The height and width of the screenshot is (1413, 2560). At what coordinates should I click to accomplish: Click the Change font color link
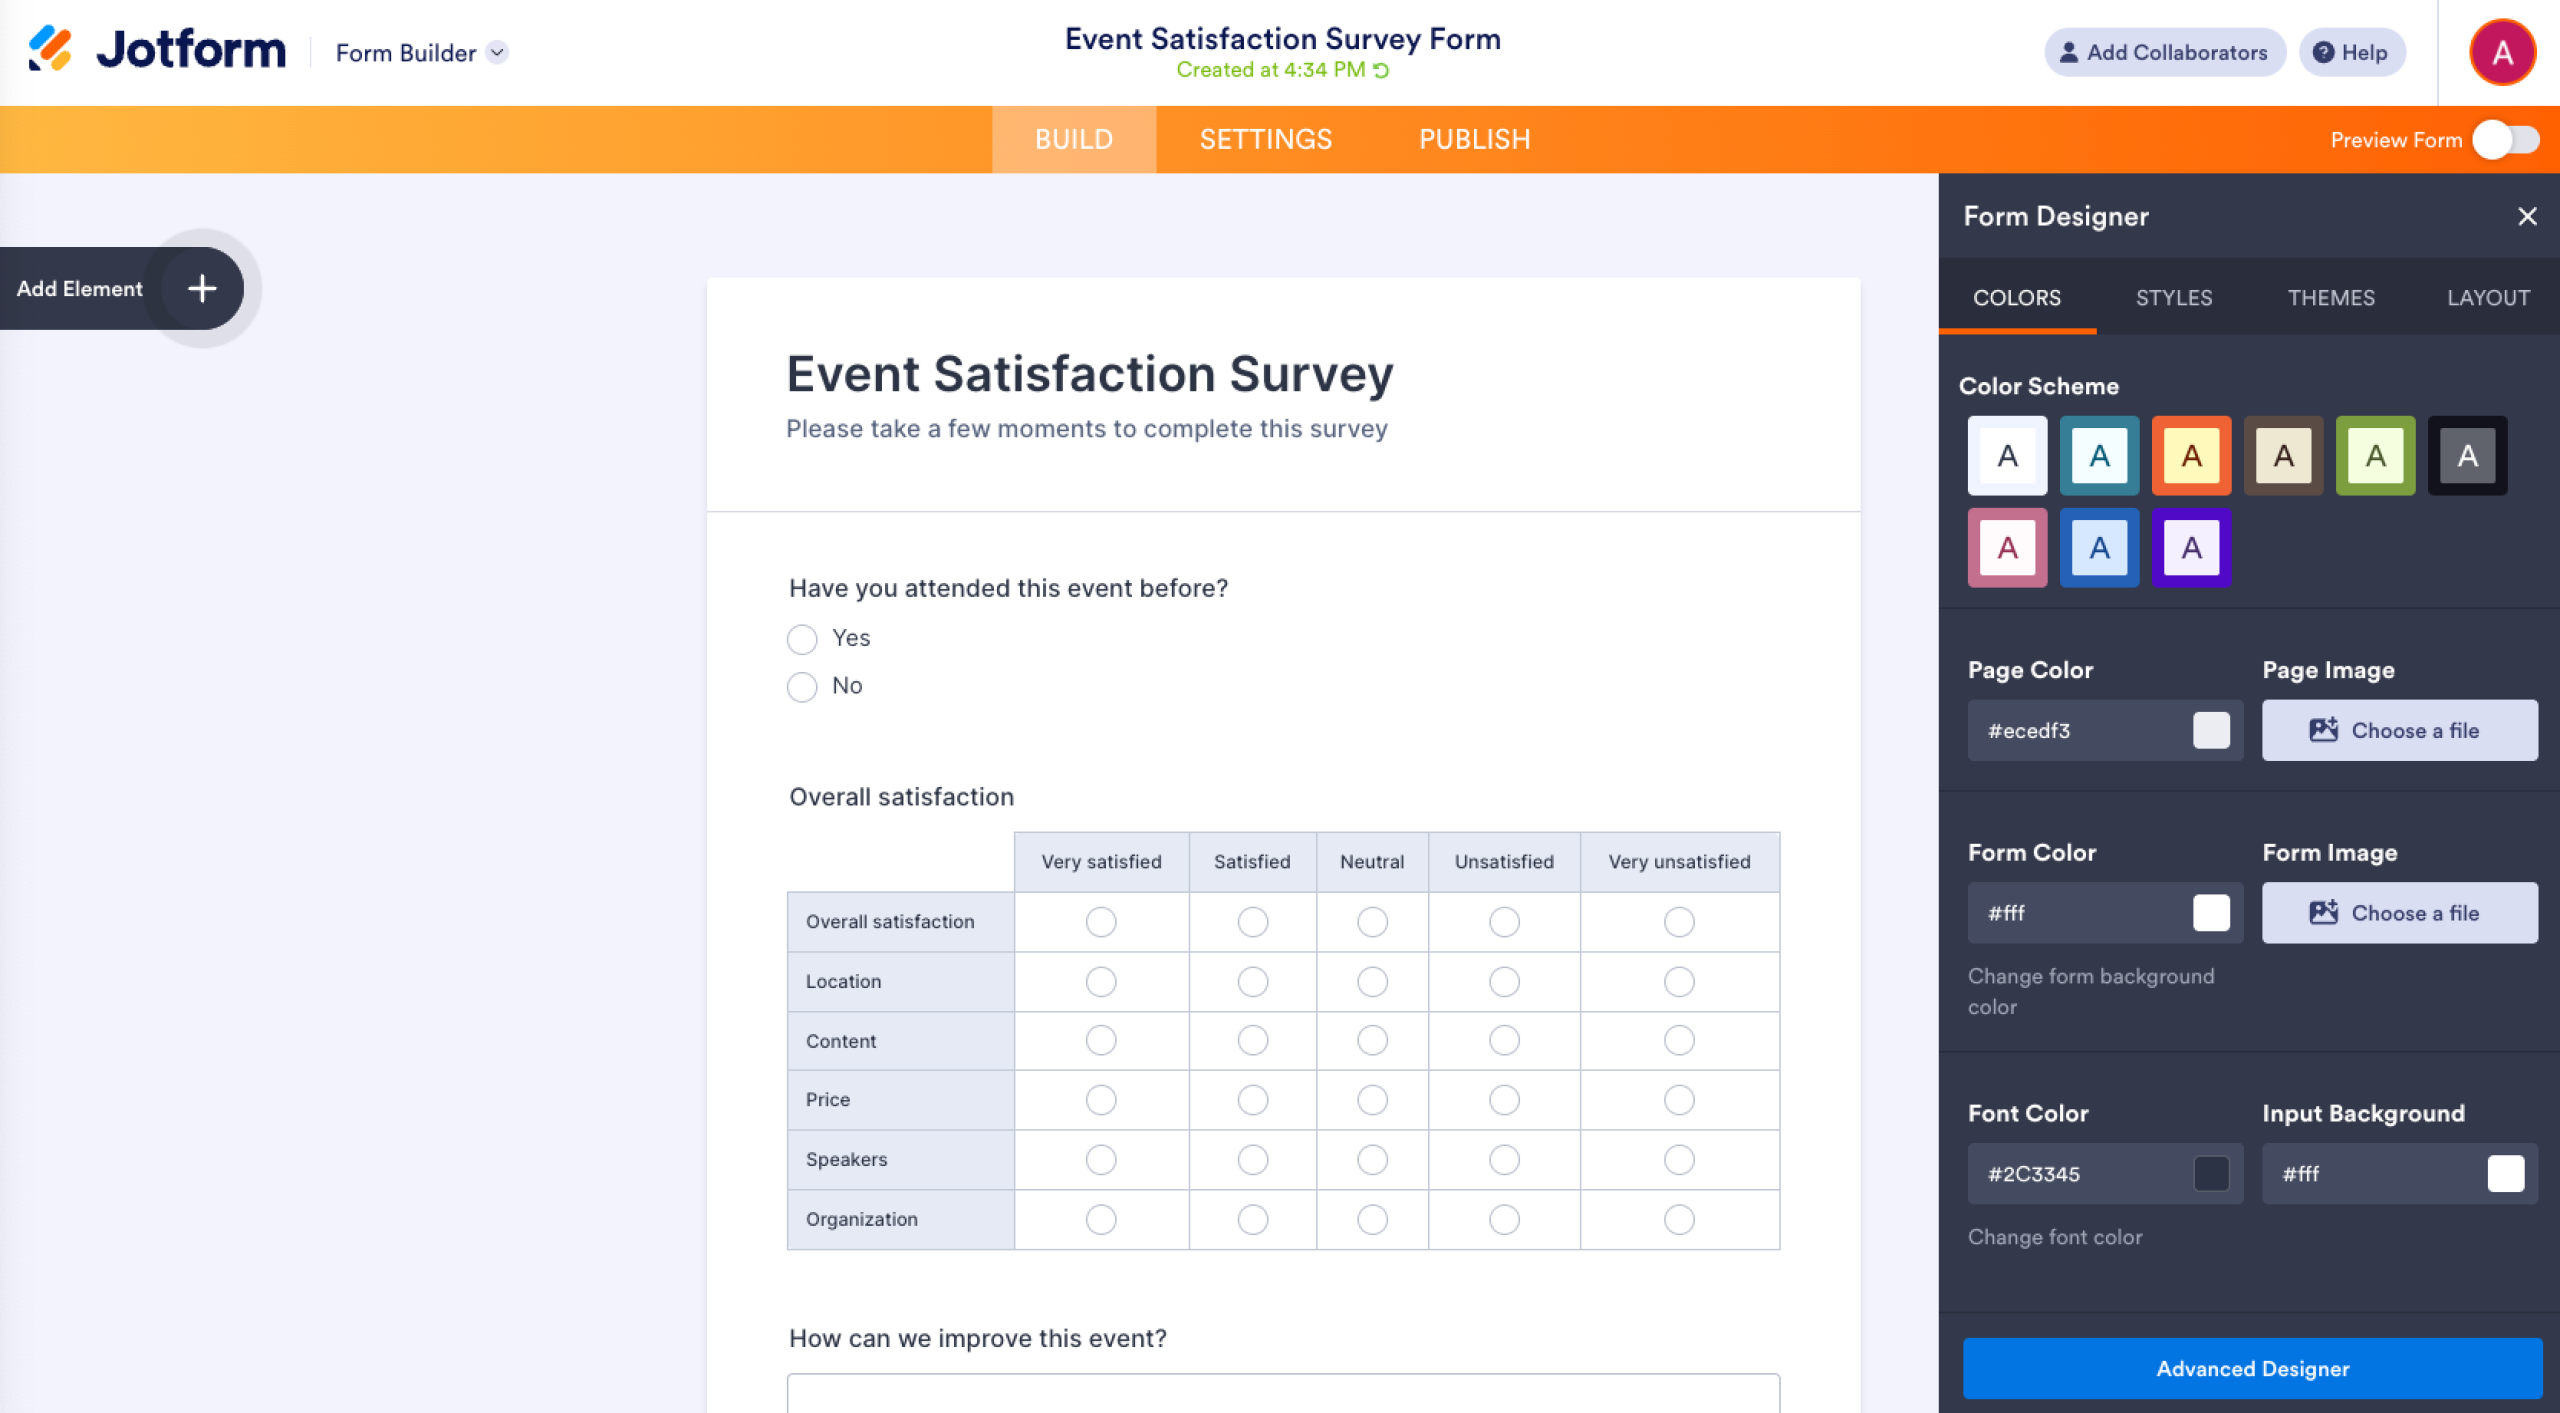2054,1237
